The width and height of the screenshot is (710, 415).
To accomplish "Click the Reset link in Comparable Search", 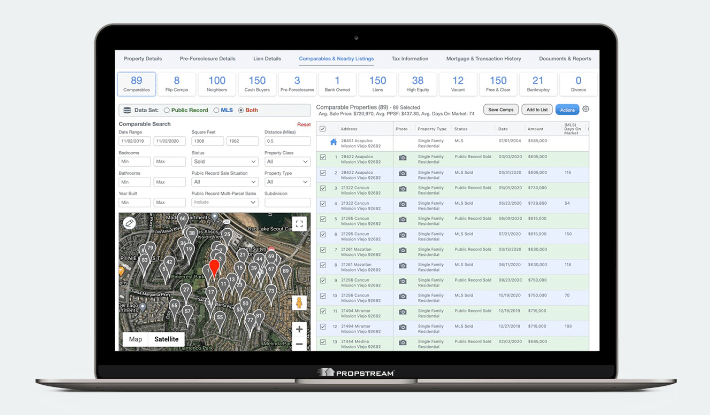I will (304, 124).
